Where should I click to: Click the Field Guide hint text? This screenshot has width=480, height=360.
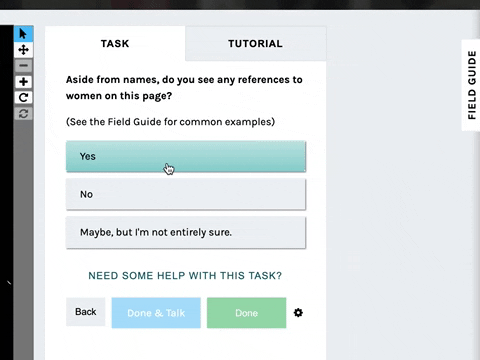(x=170, y=122)
